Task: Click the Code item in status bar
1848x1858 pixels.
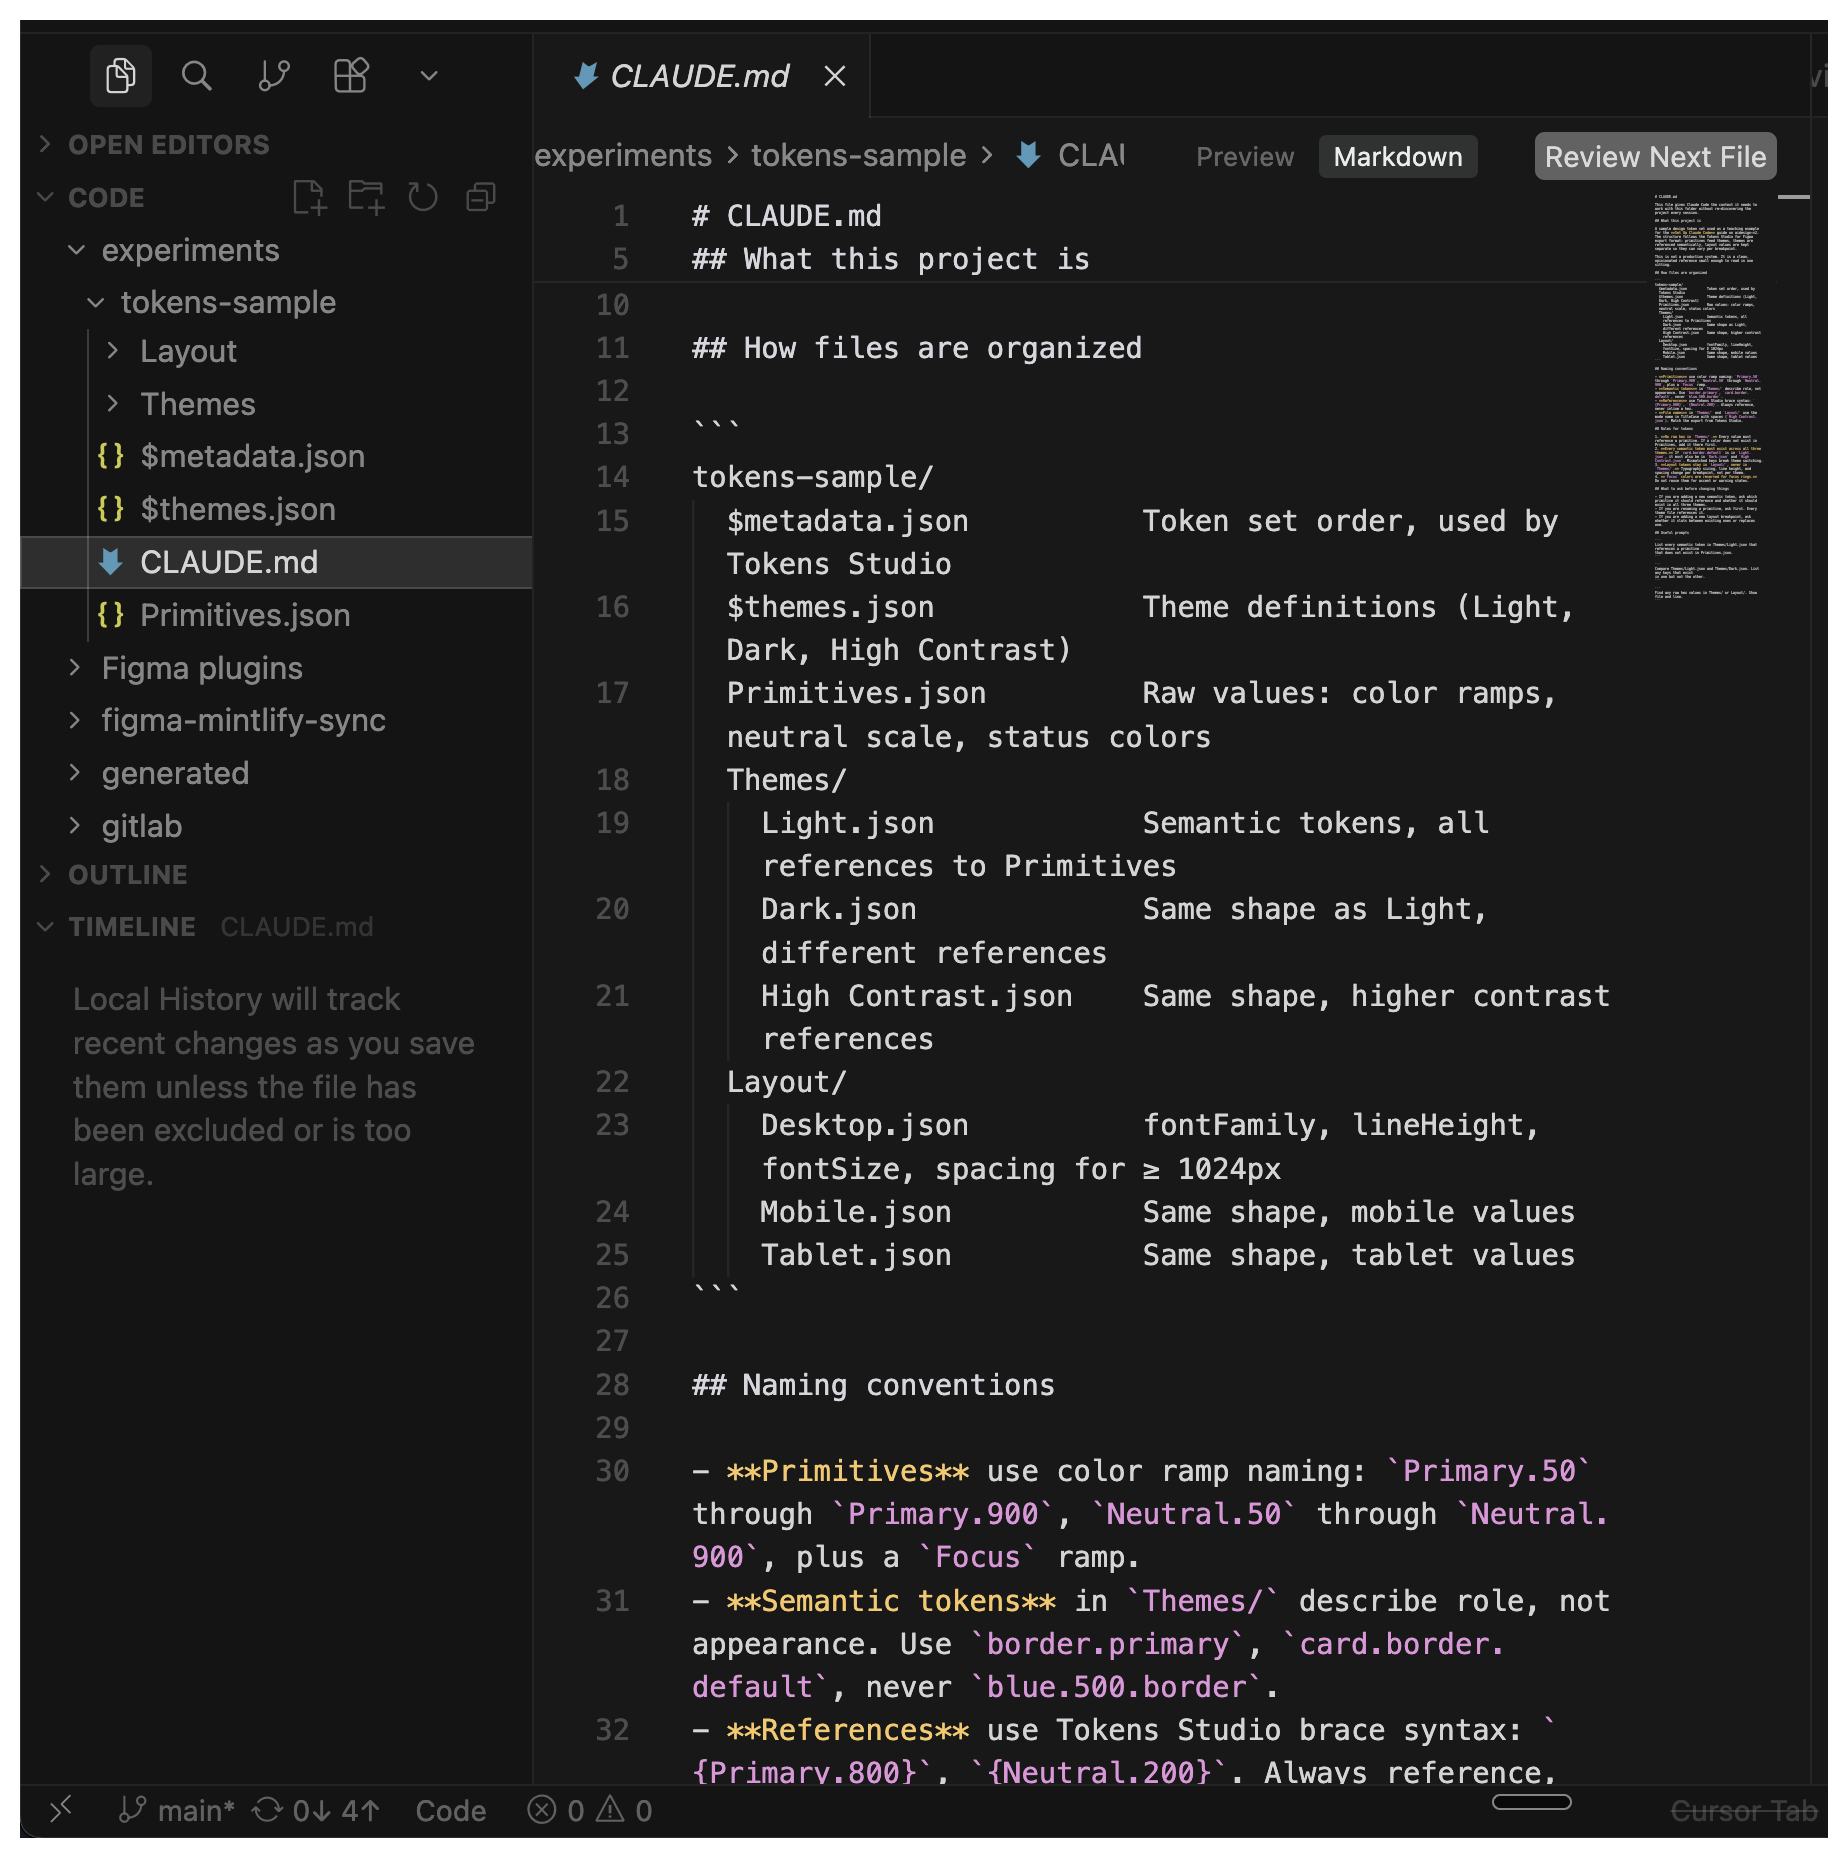Action: click(x=451, y=1810)
